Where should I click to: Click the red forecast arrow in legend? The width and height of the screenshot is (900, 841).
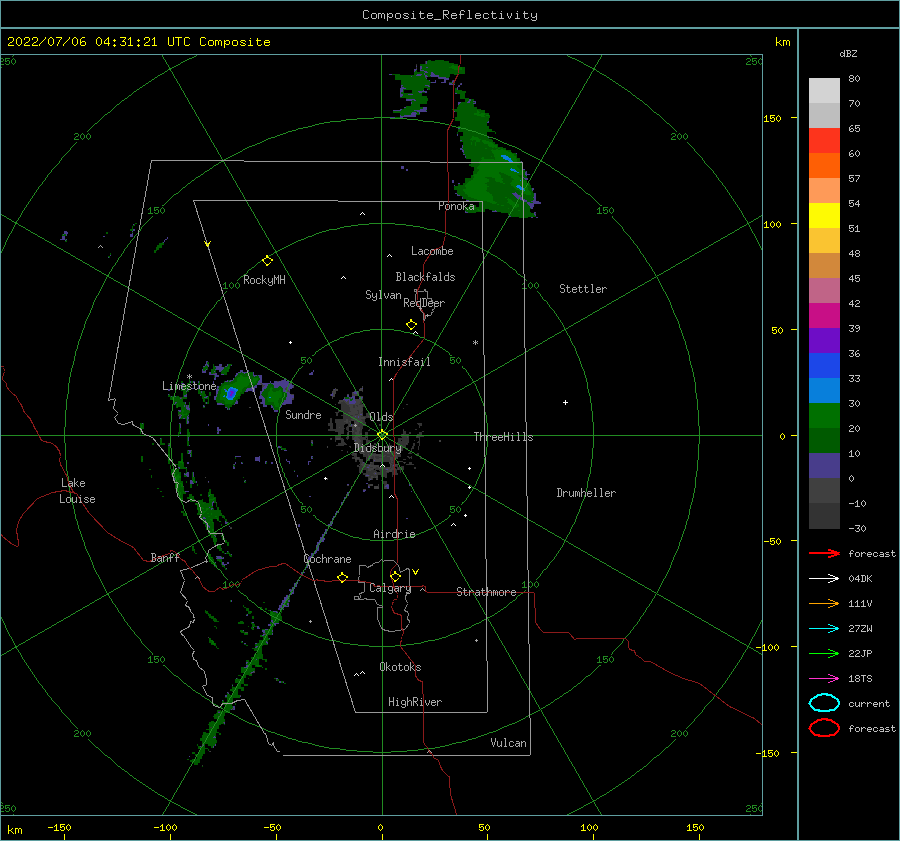824,553
